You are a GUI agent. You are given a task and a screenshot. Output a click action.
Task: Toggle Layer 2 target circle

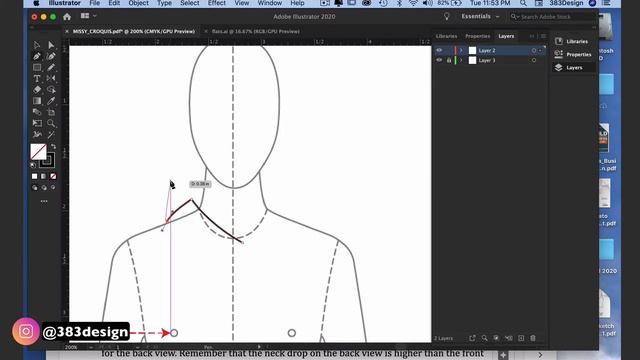[x=534, y=51]
